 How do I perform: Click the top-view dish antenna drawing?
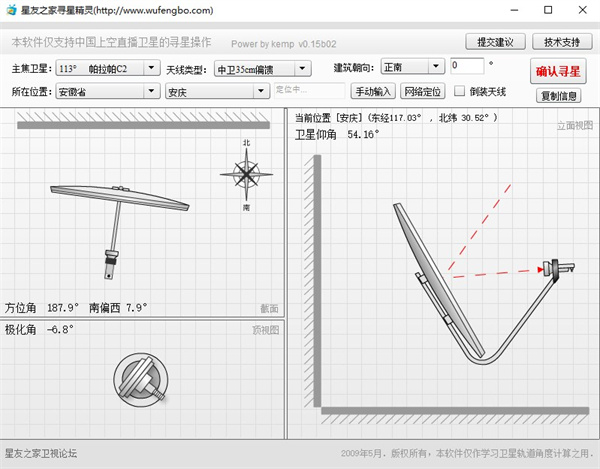[x=120, y=232]
